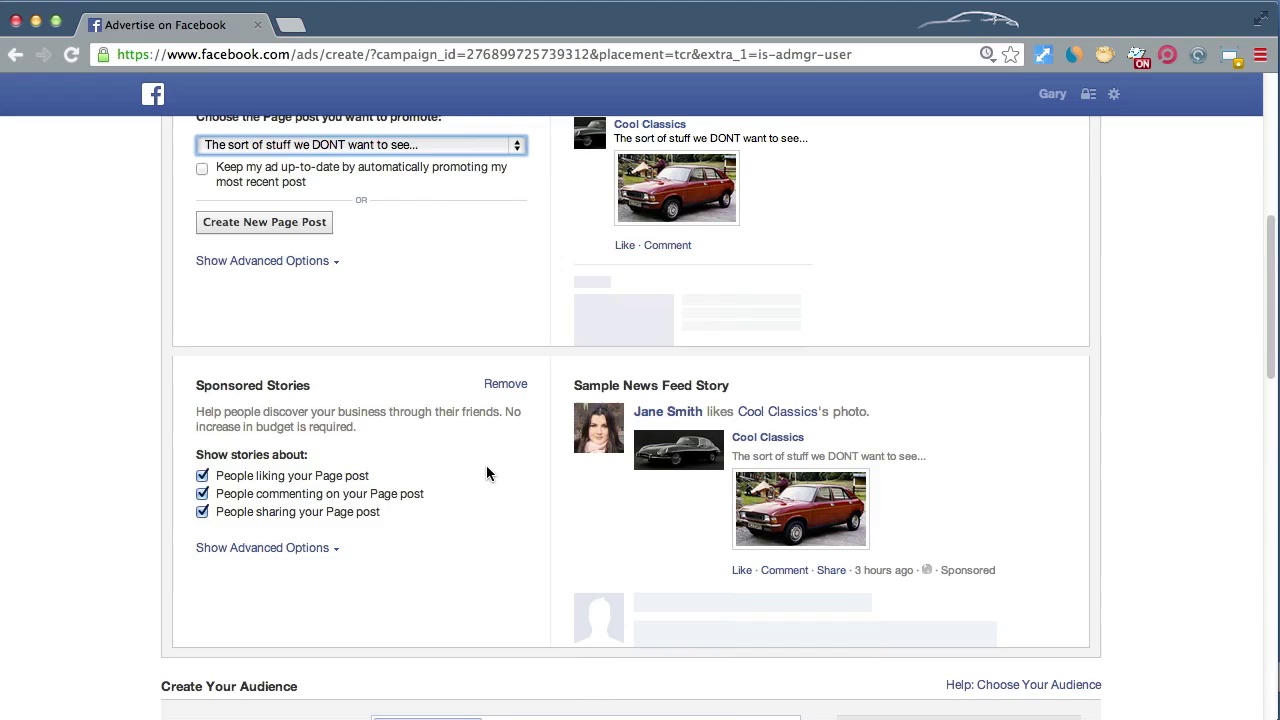Click the red car image in top preview
The width and height of the screenshot is (1280, 720).
pyautogui.click(x=677, y=188)
